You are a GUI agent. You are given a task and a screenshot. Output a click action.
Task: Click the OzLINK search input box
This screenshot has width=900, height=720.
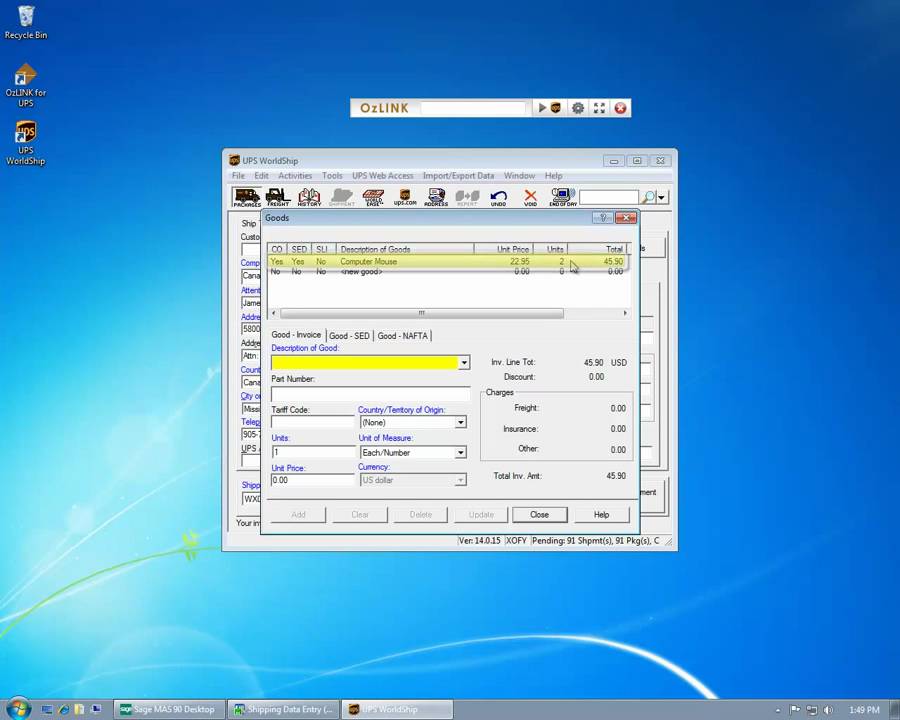[472, 108]
